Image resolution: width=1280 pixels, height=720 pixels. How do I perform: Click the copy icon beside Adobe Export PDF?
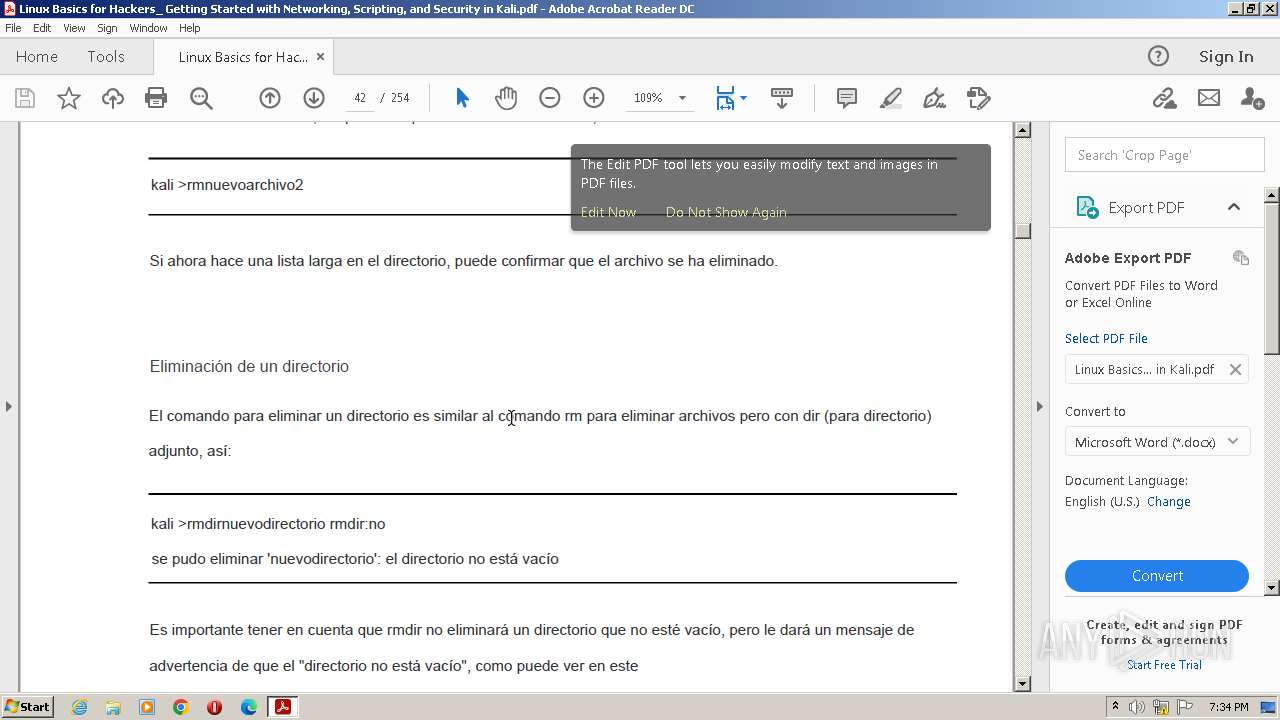(x=1241, y=257)
